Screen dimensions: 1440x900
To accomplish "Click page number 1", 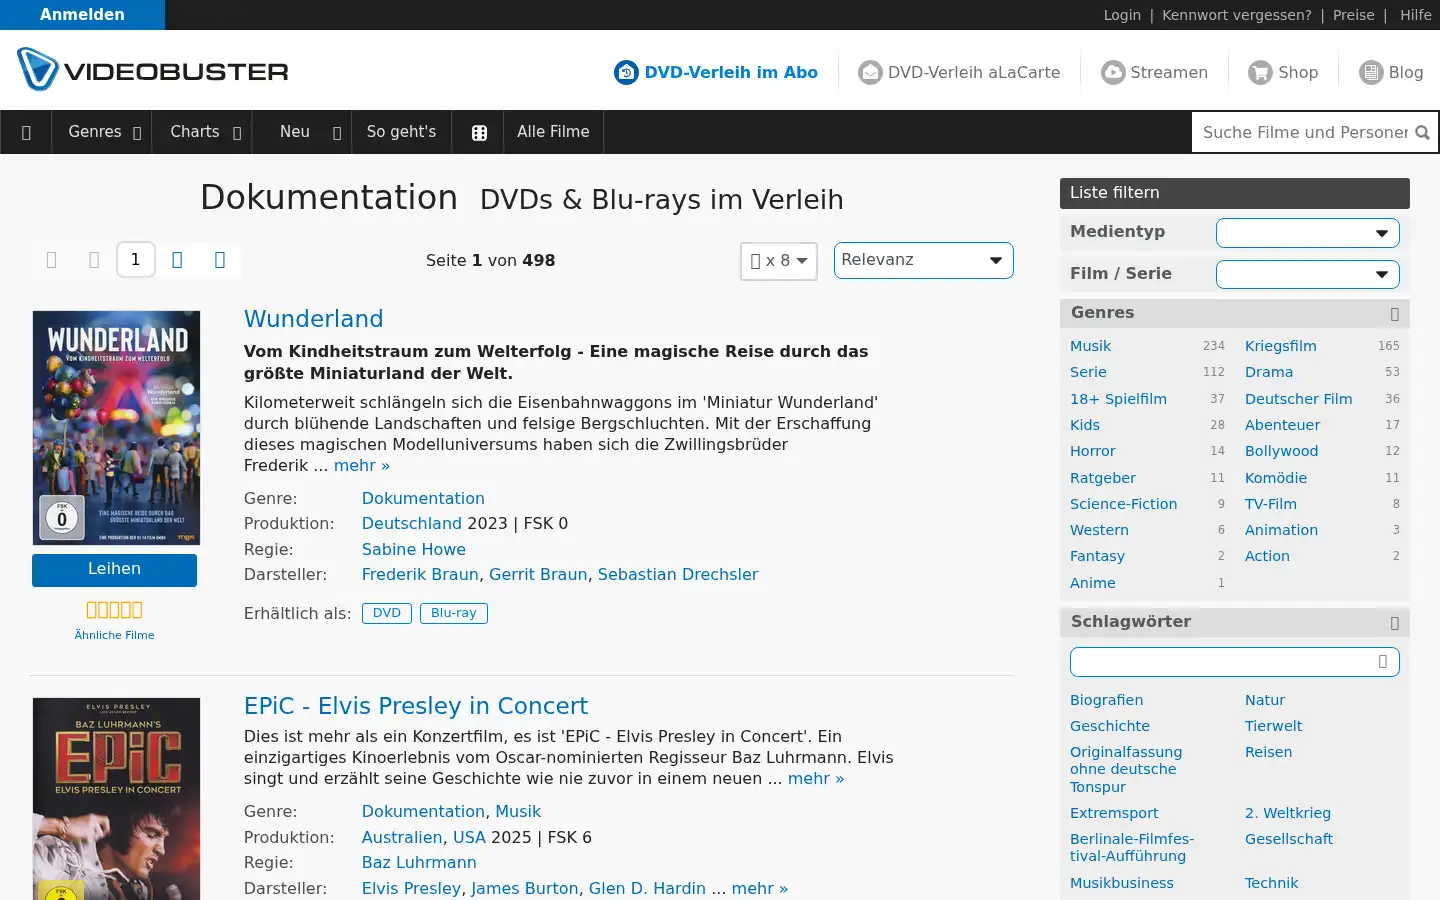I will coord(135,260).
